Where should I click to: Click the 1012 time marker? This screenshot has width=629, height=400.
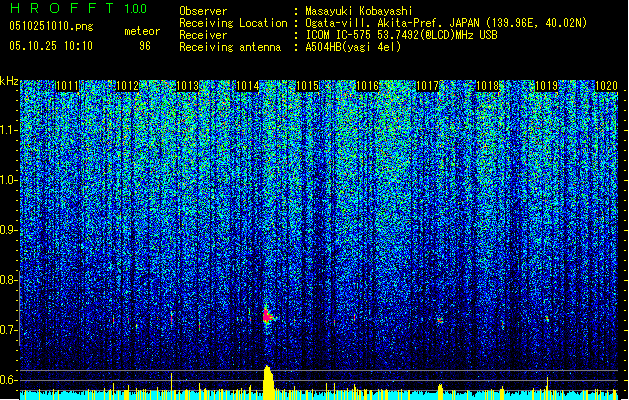(x=127, y=86)
